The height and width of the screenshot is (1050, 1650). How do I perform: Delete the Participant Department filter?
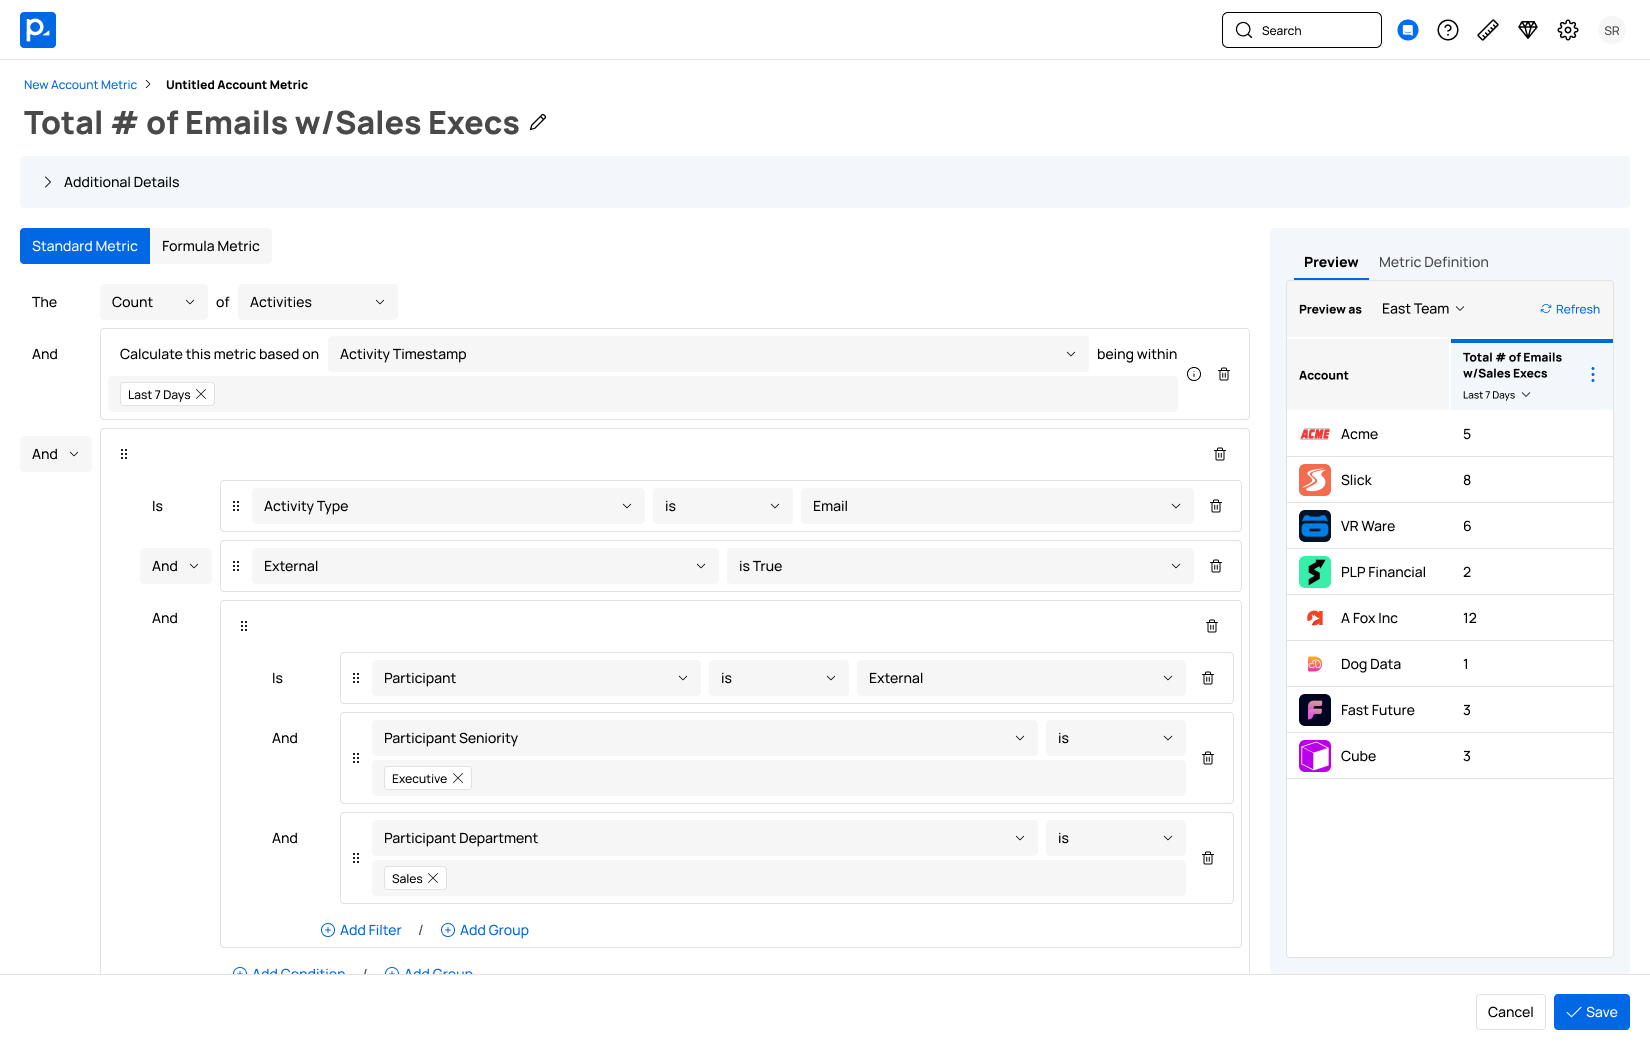[x=1208, y=858]
